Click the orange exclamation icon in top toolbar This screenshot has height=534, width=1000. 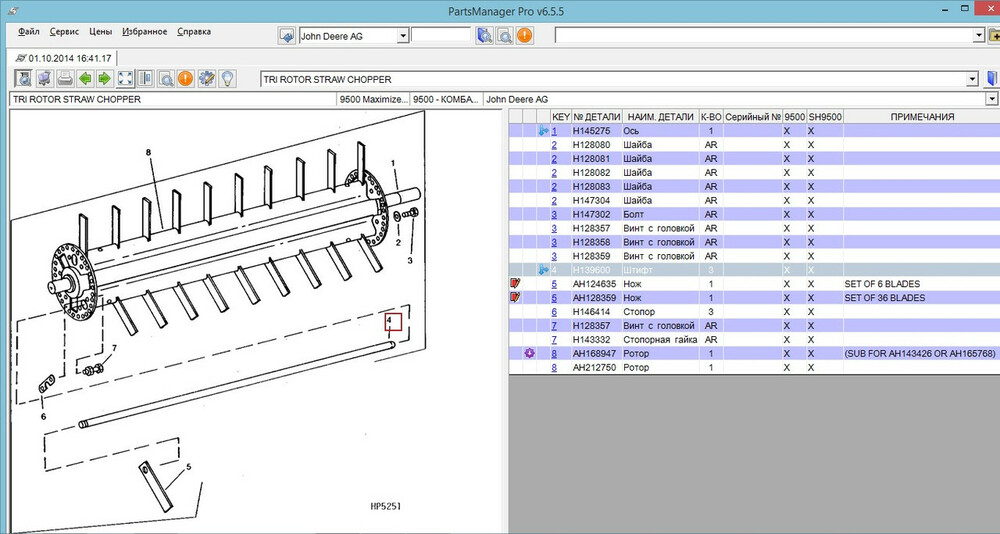[525, 36]
